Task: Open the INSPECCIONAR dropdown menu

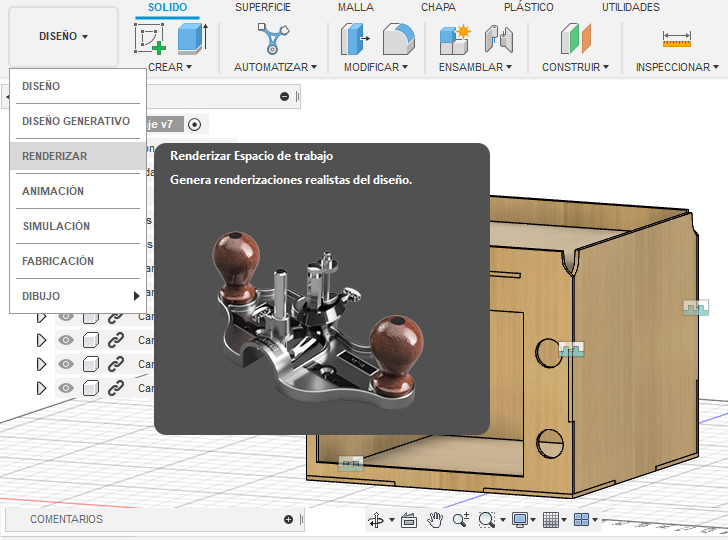Action: 677,67
